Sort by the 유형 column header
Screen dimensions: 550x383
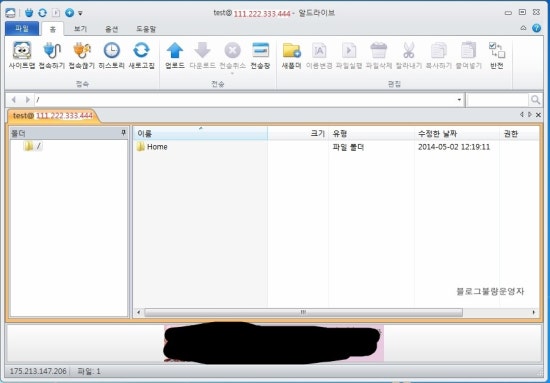[x=371, y=134]
